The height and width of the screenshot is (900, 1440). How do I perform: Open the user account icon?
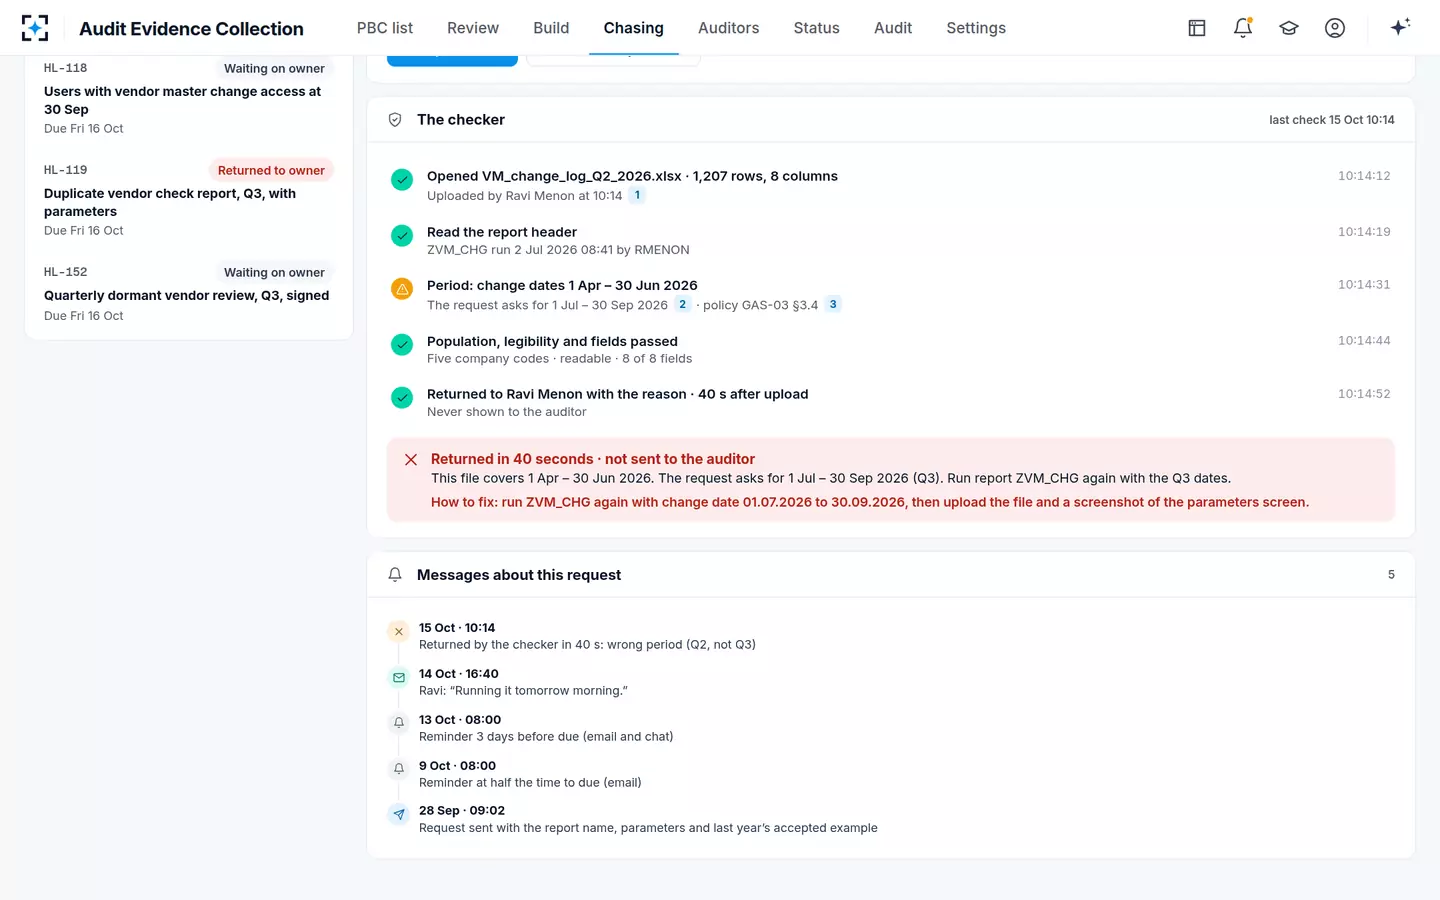point(1335,28)
